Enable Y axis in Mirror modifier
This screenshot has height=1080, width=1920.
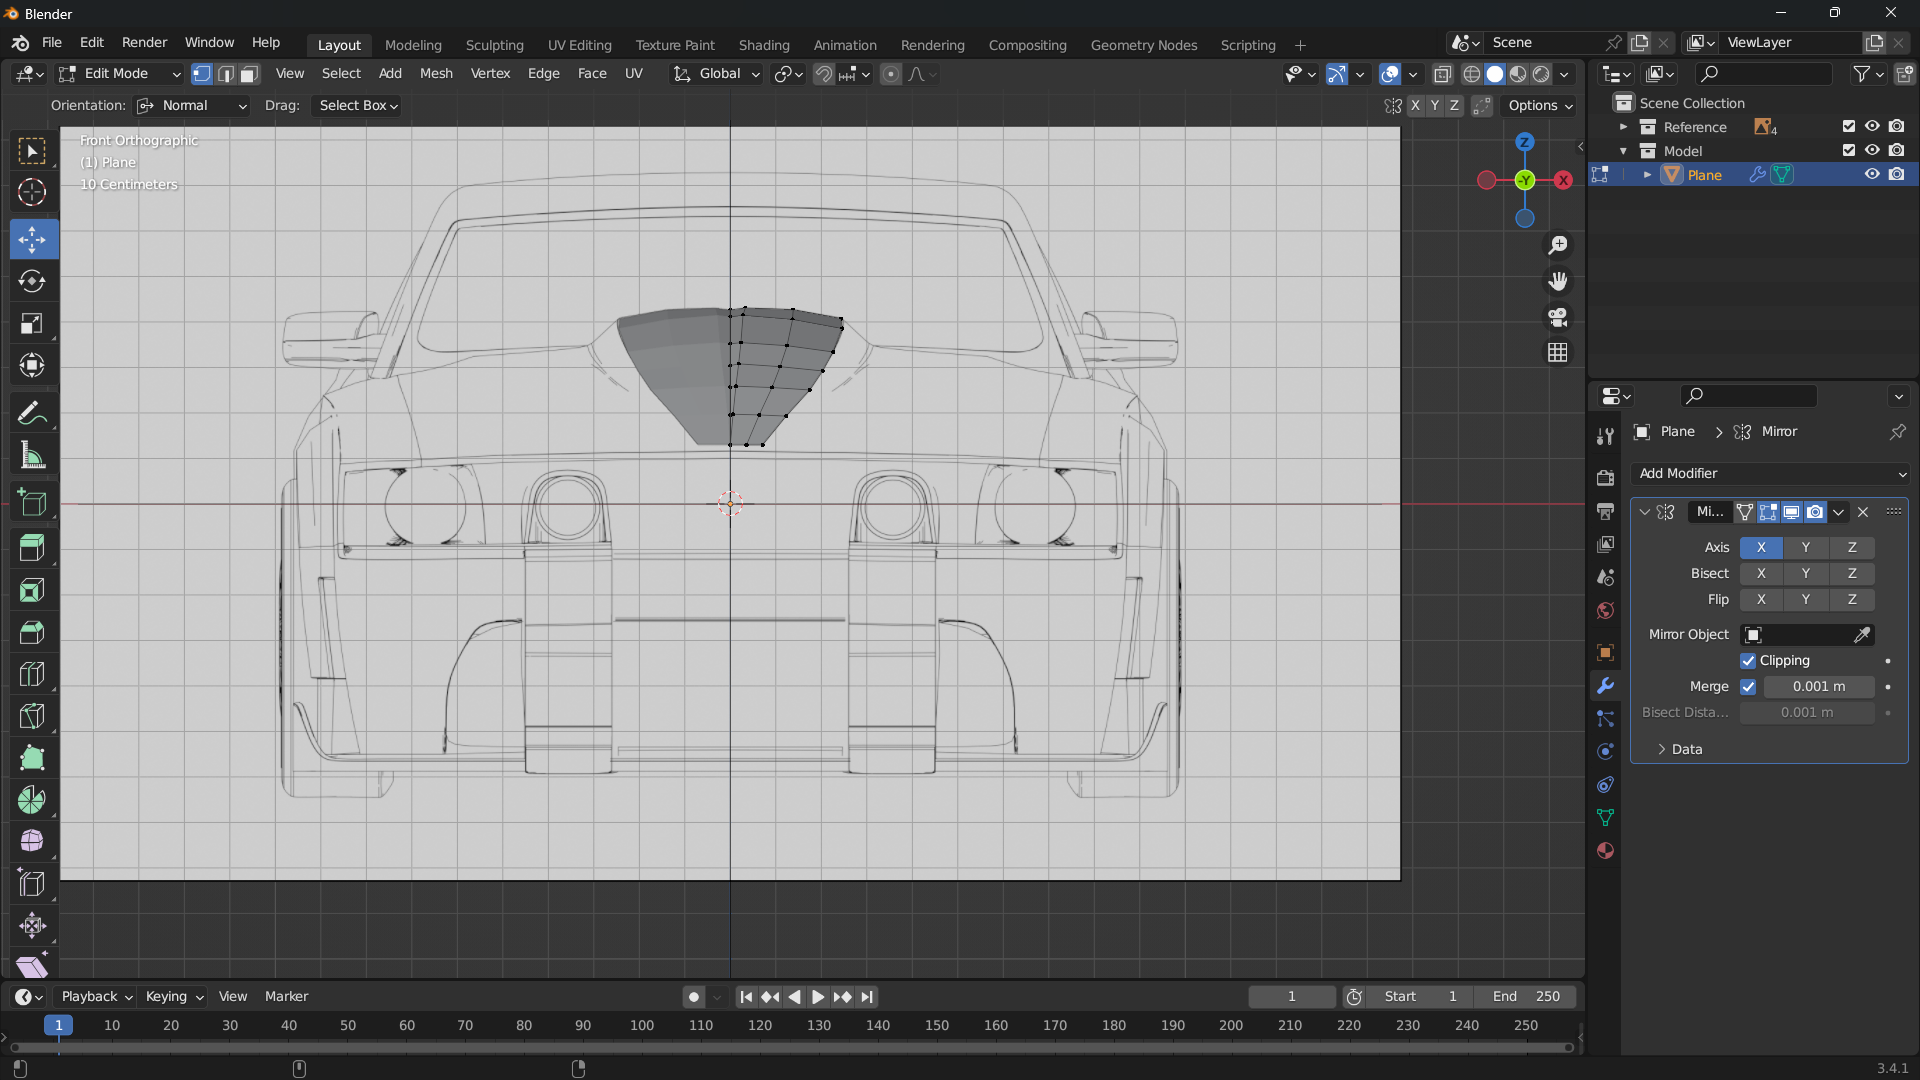point(1805,548)
